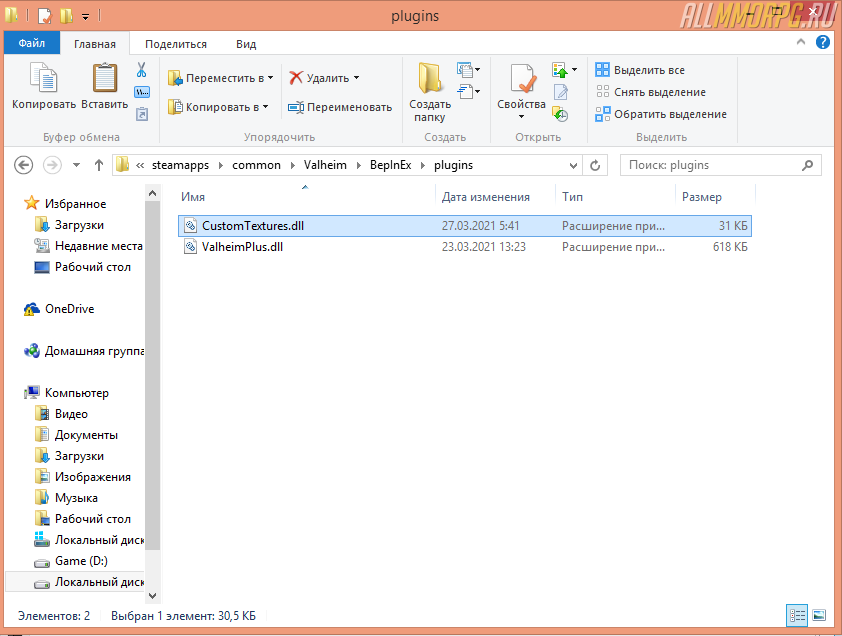Click the Rename icon
Image resolution: width=842 pixels, height=636 pixels.
(296, 107)
